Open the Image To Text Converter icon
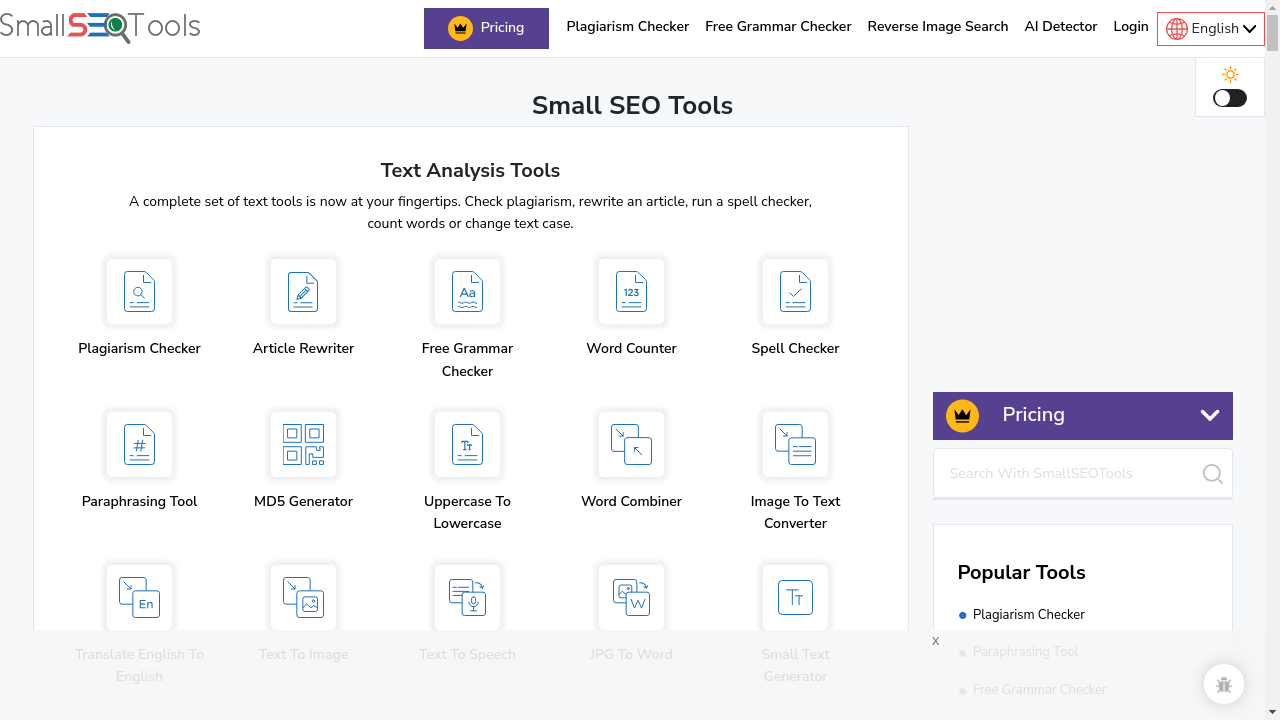The image size is (1280, 720). click(x=795, y=444)
